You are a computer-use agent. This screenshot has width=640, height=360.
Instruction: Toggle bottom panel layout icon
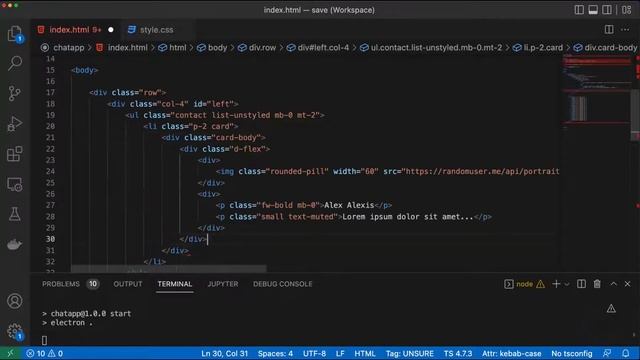coord(593,10)
